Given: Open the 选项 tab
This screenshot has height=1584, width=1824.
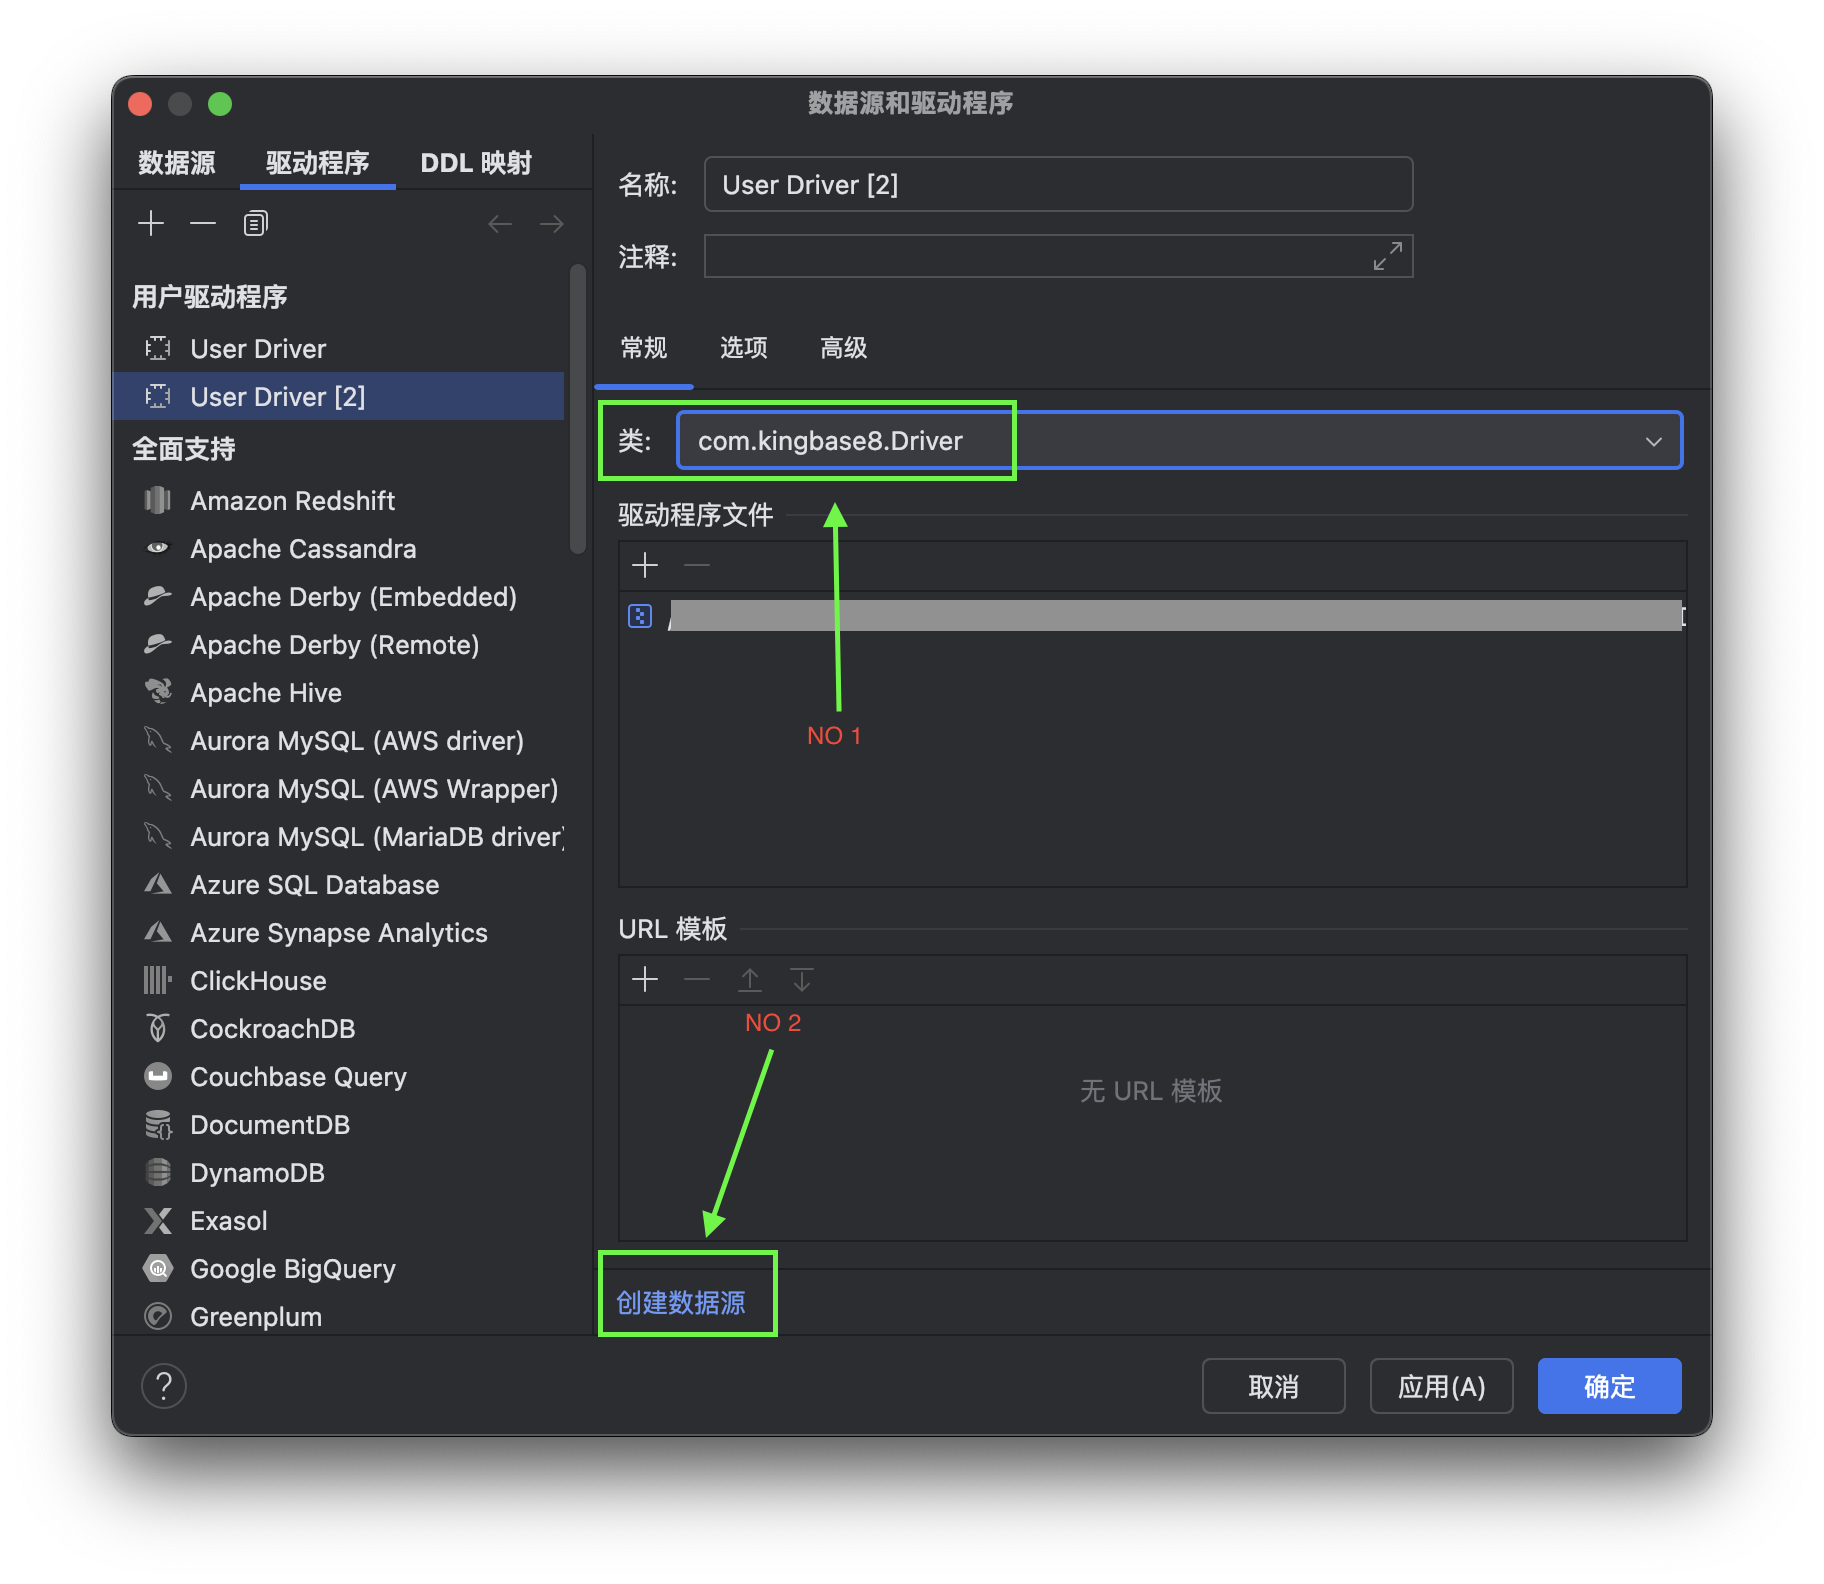Looking at the screenshot, I should click(742, 348).
